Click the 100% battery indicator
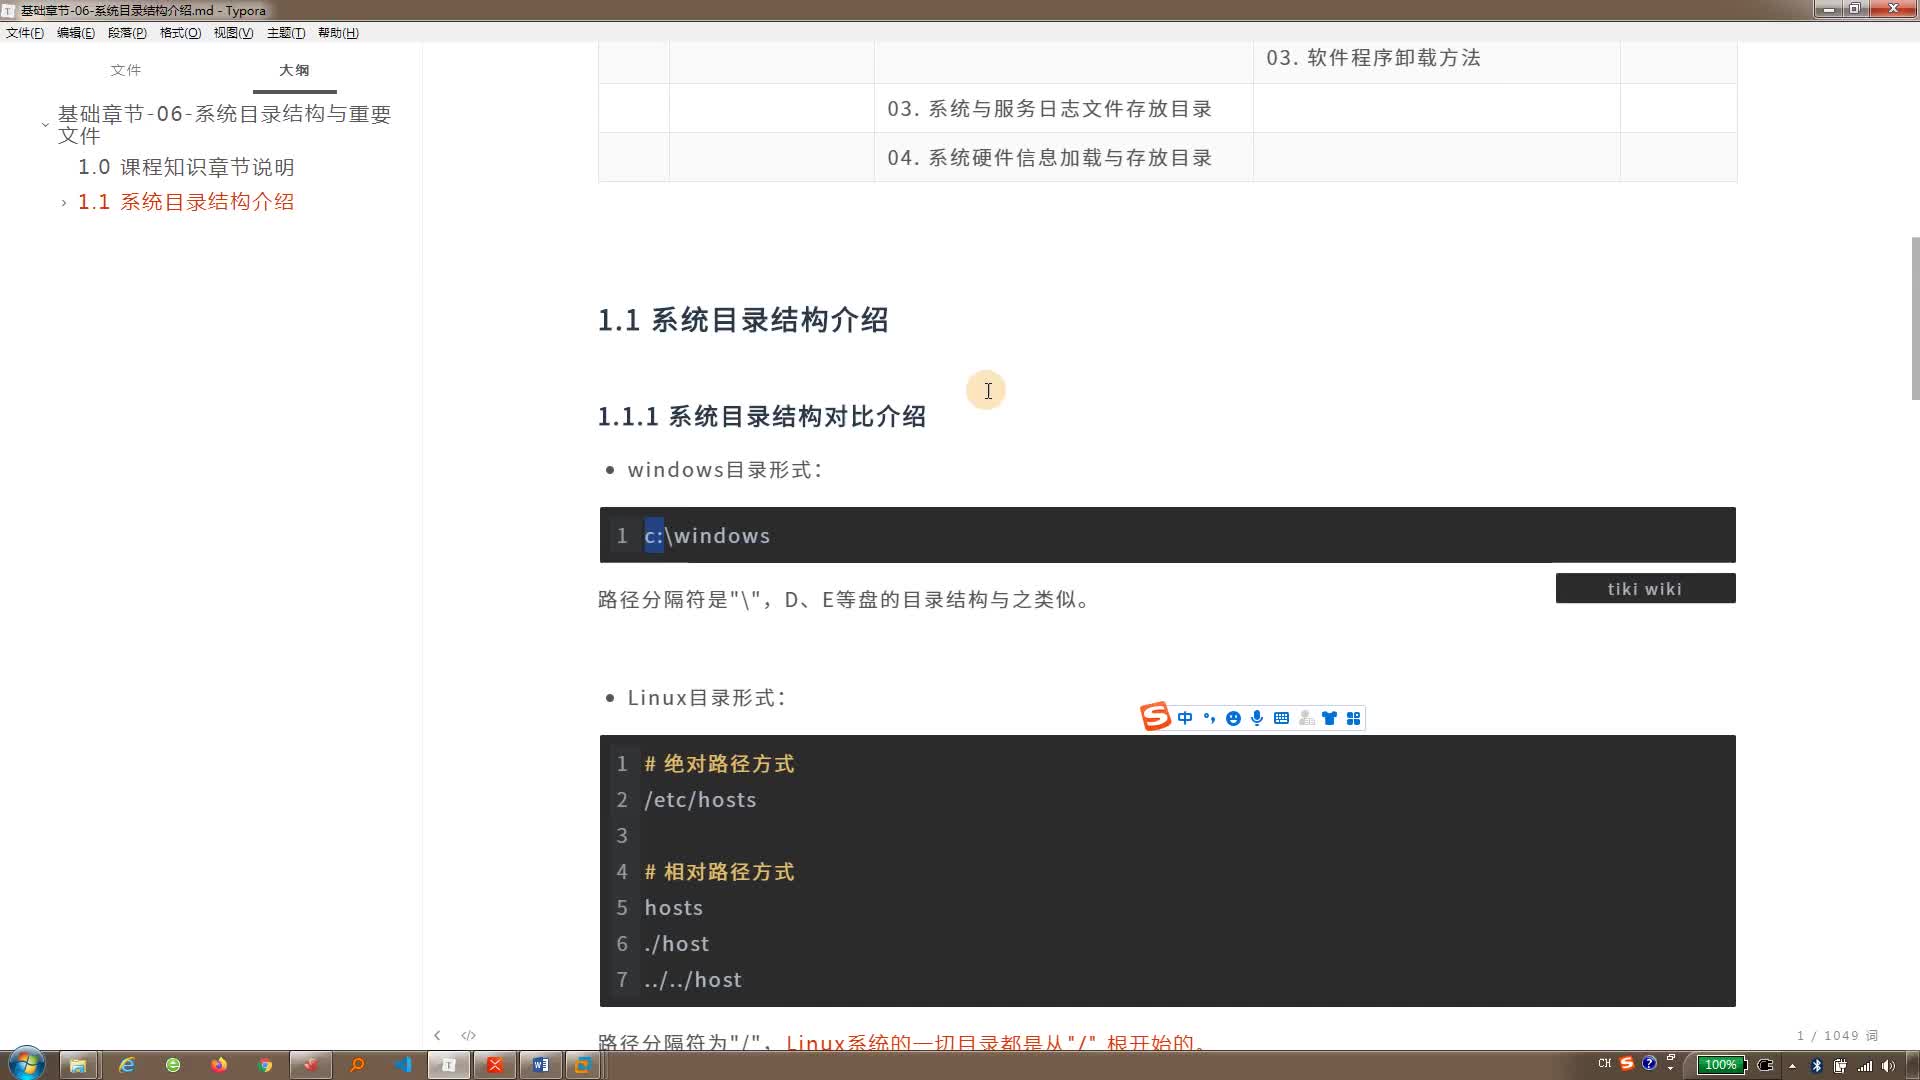This screenshot has height=1080, width=1920. 1721,1065
